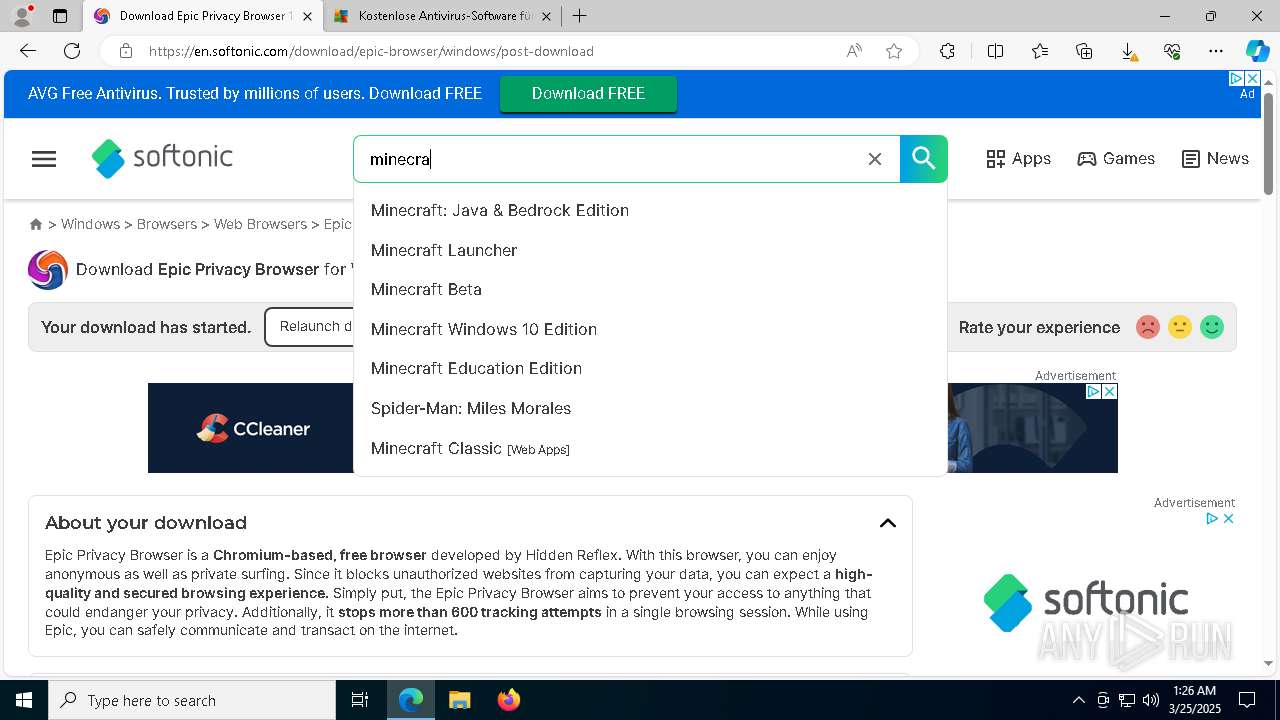1280x720 pixels.
Task: Open the News section
Action: pos(1215,159)
